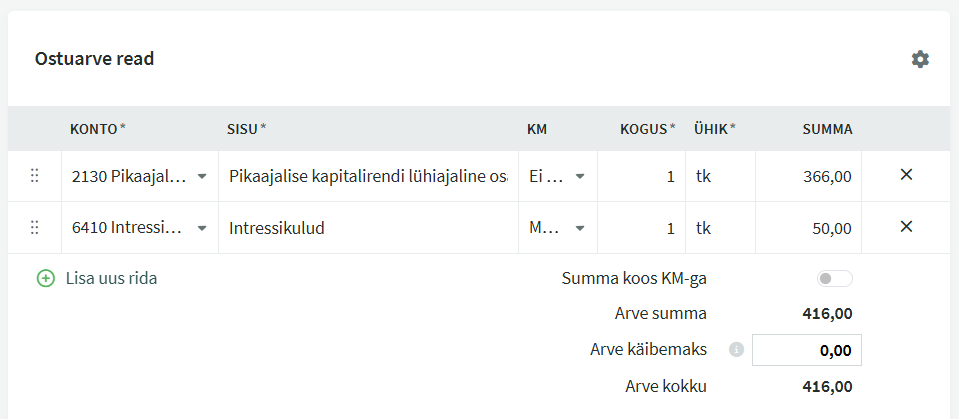Viewport: 959px width, 419px height.
Task: Click unit tk field of second row
Action: [720, 228]
